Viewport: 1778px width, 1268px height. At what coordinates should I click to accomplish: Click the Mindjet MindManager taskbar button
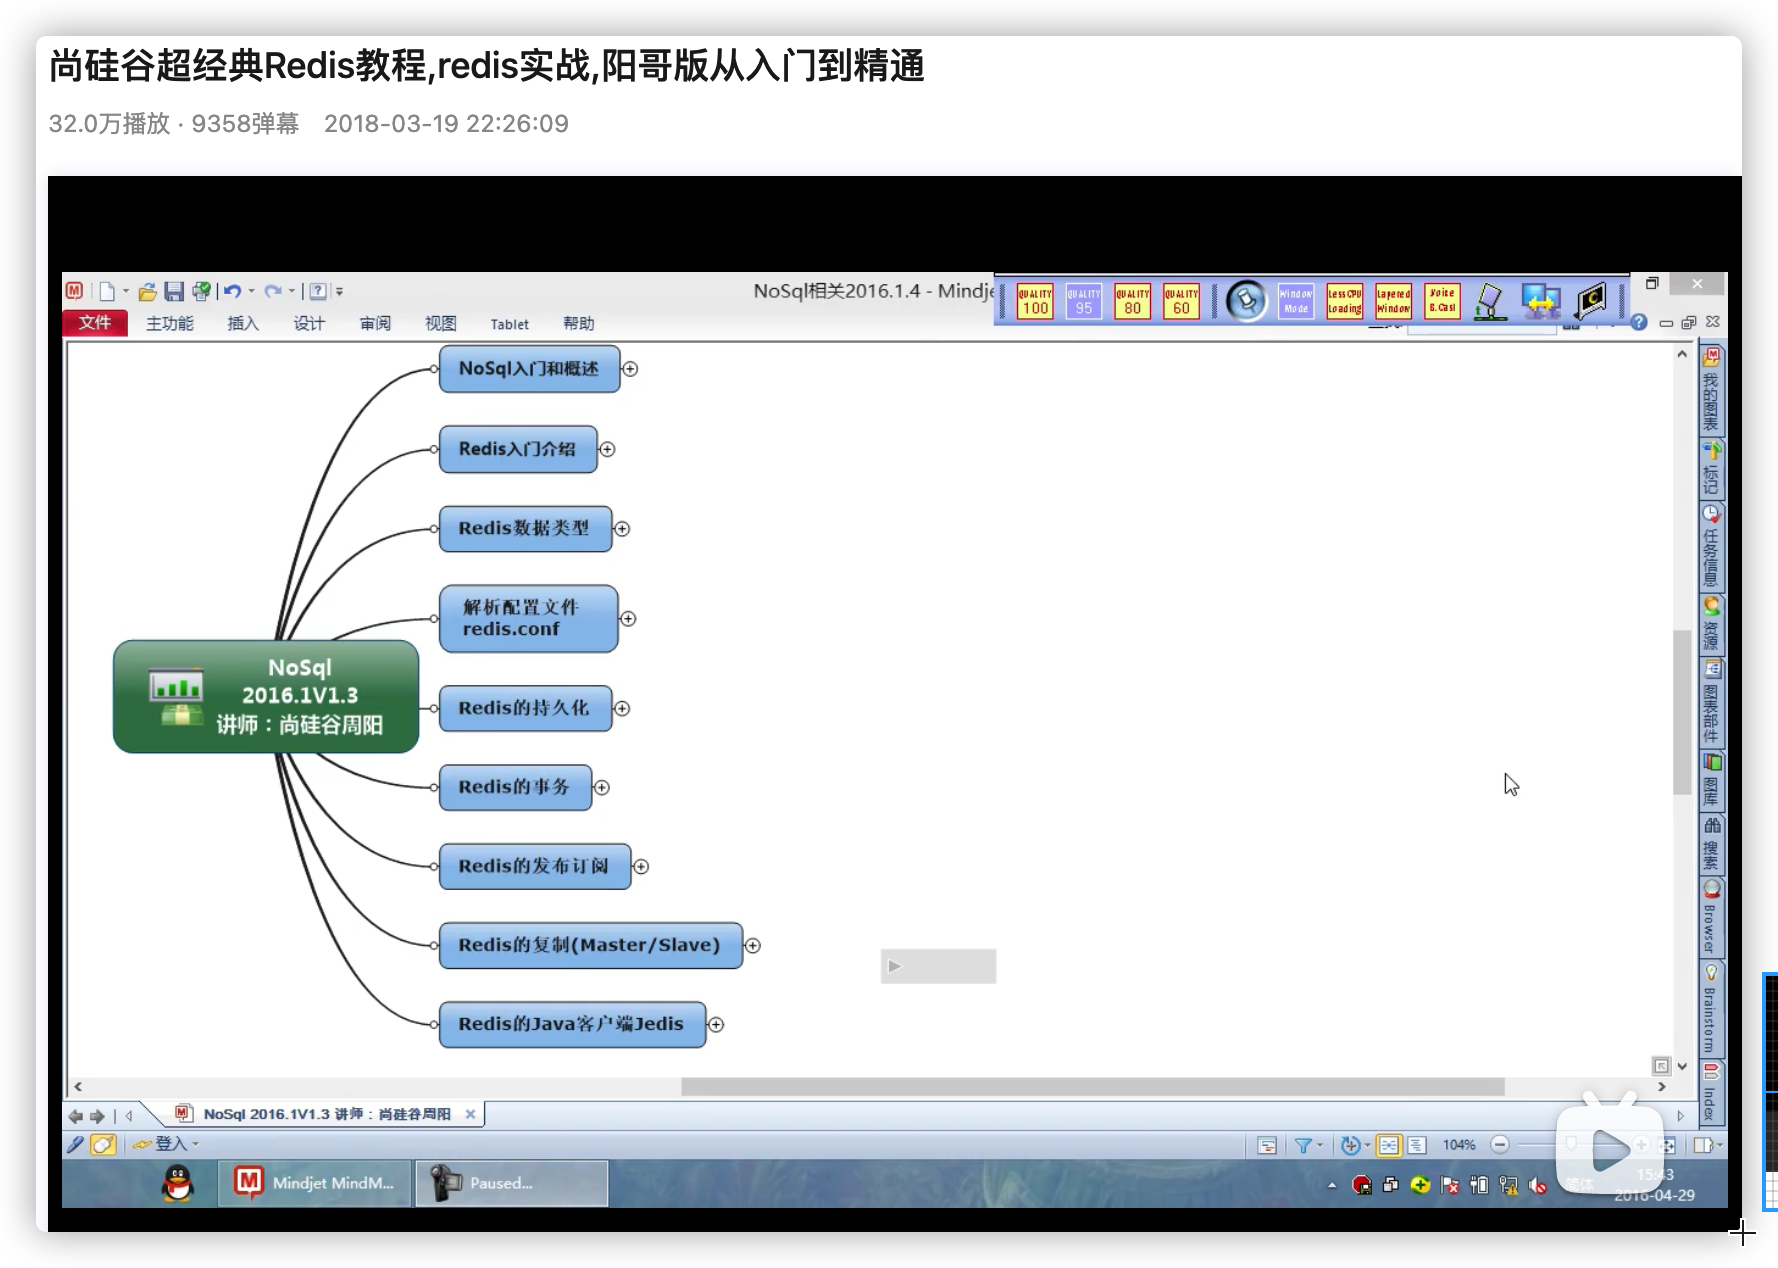[x=315, y=1184]
